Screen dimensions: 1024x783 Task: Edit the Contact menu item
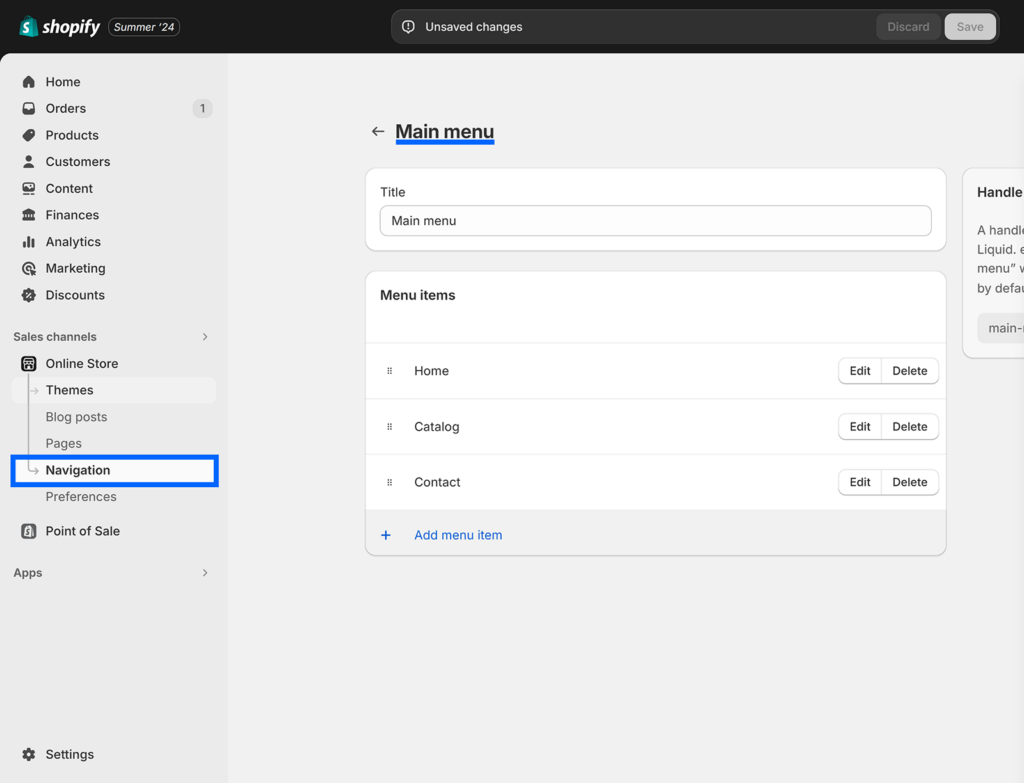[x=860, y=482]
